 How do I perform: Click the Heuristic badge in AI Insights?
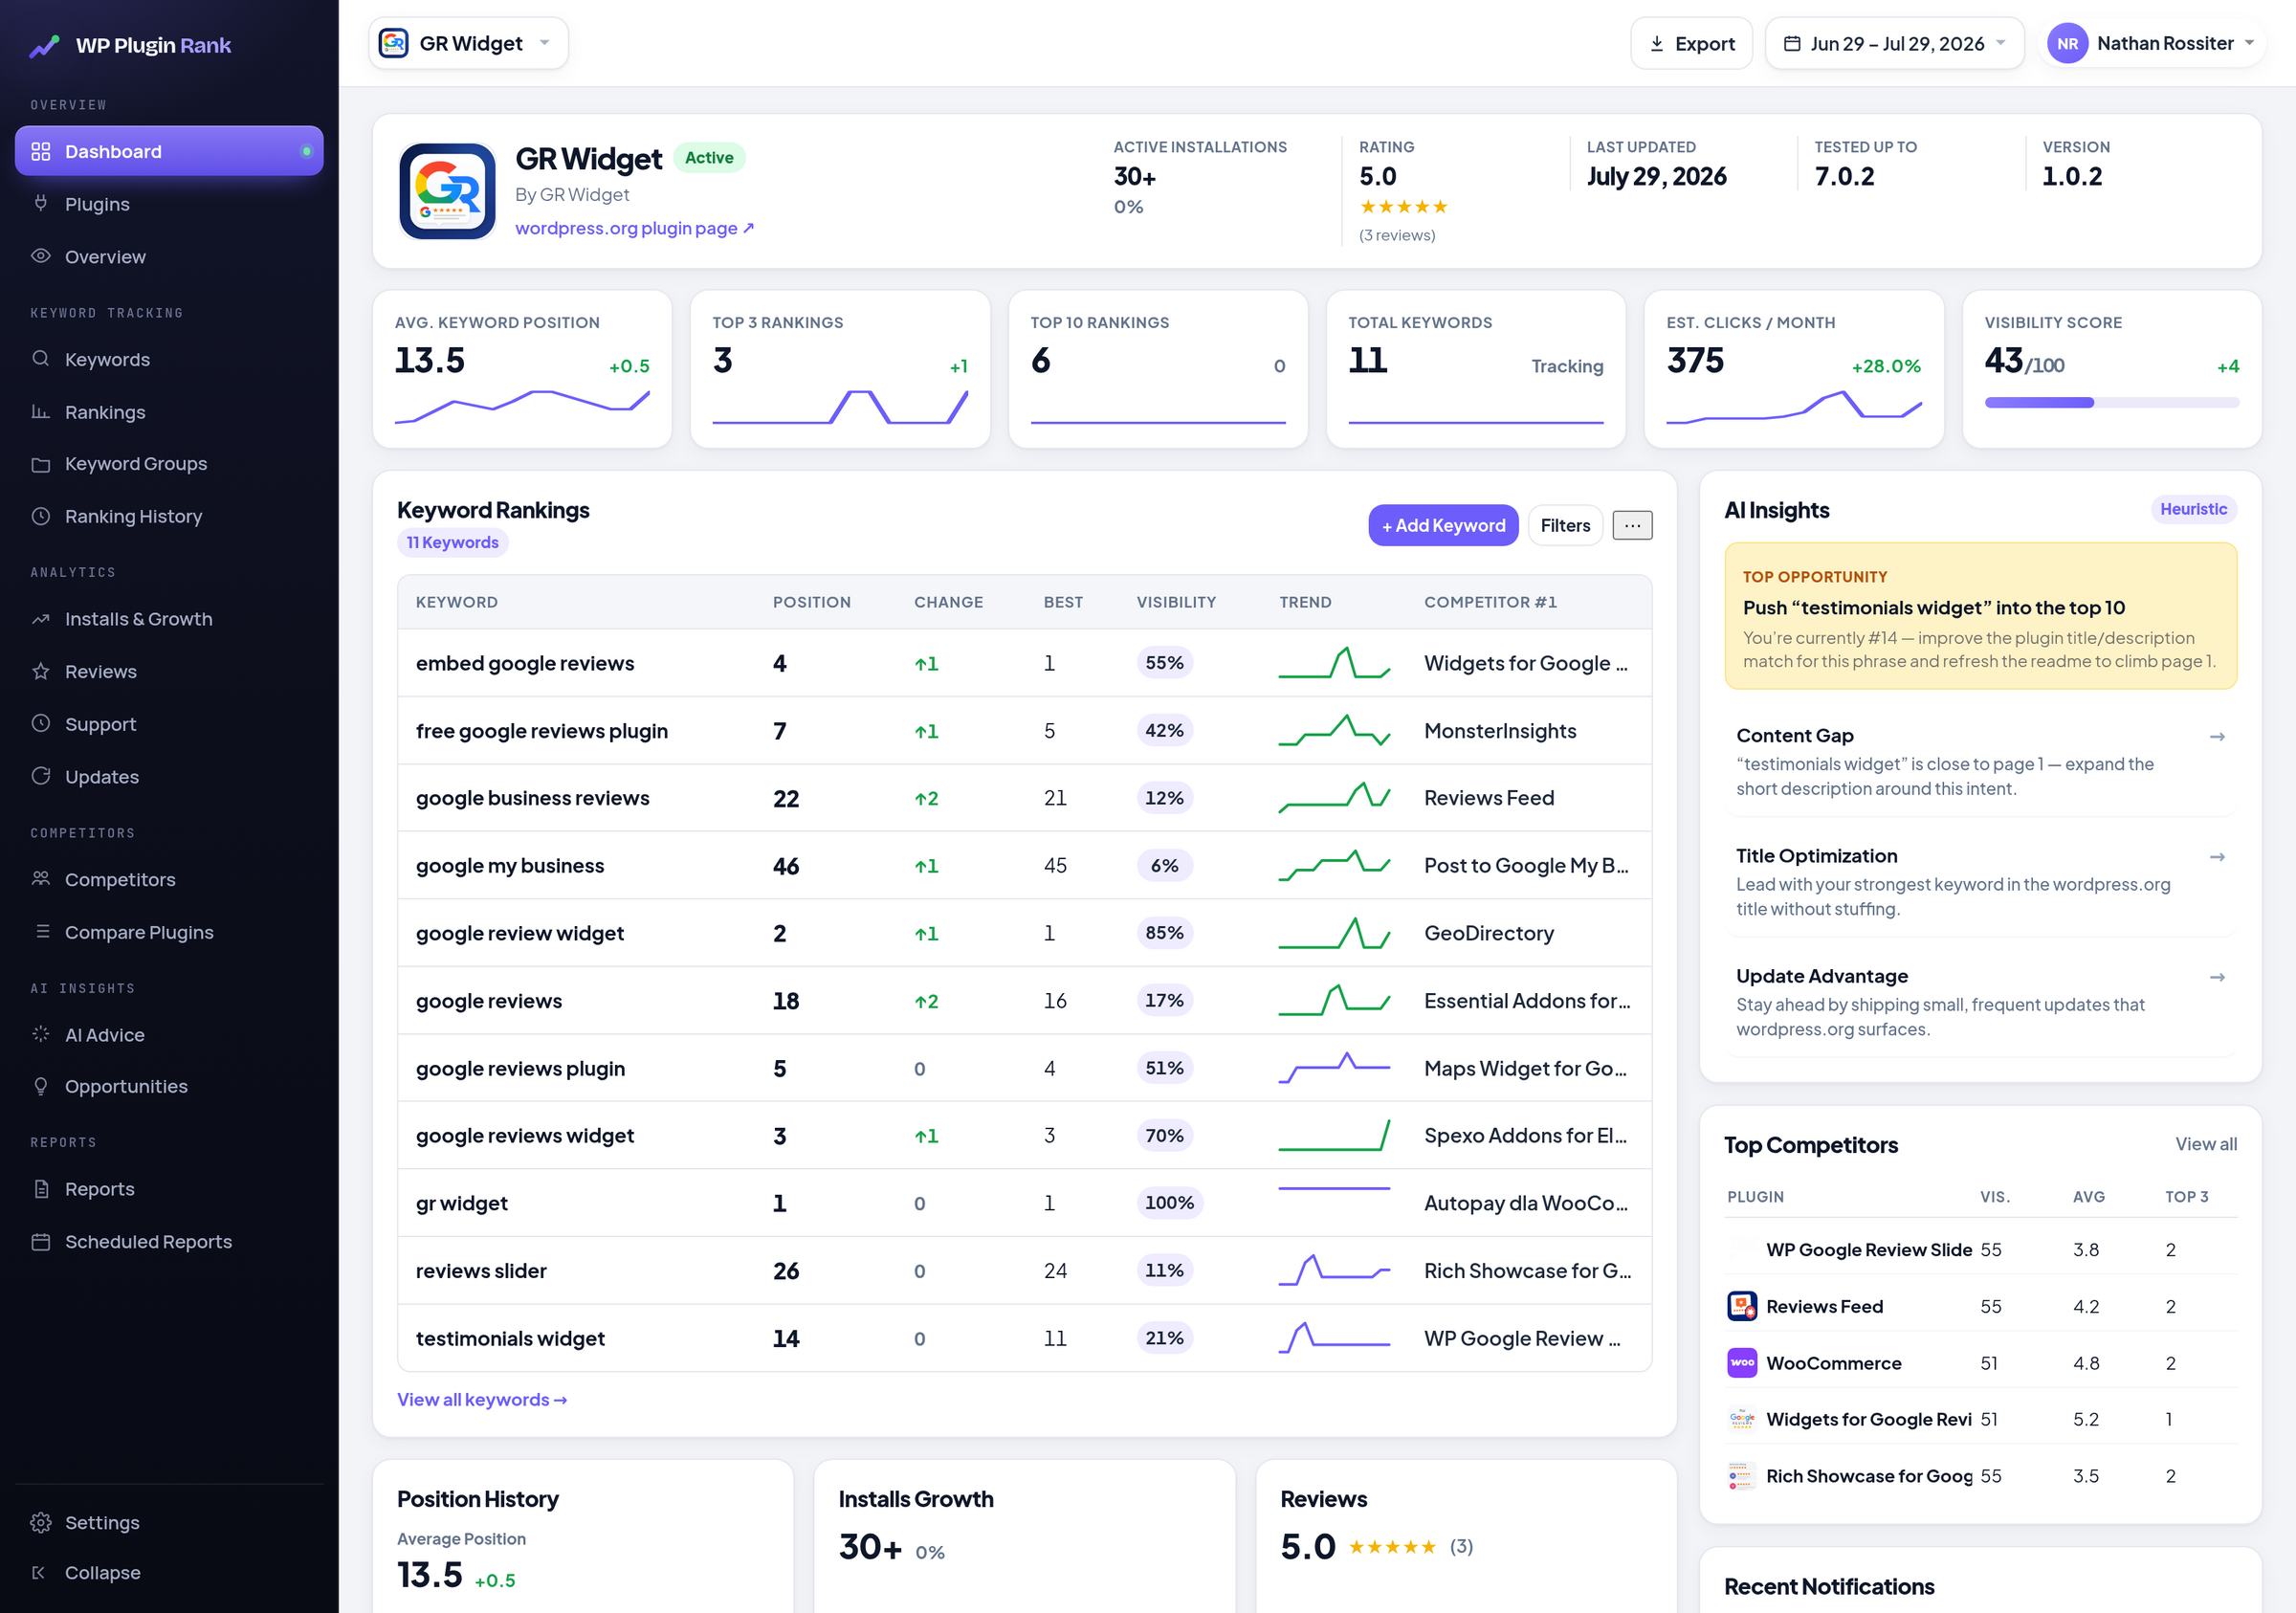click(x=2193, y=509)
